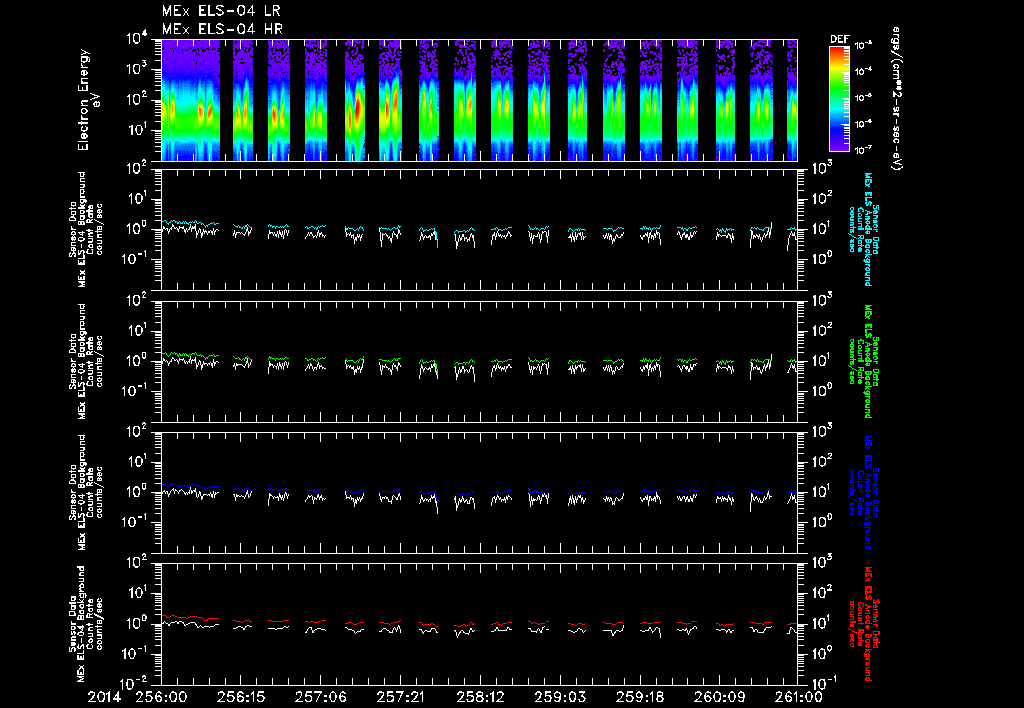
Task: Click the "MEx ELS-04 HR" title text
Action: (222, 29)
